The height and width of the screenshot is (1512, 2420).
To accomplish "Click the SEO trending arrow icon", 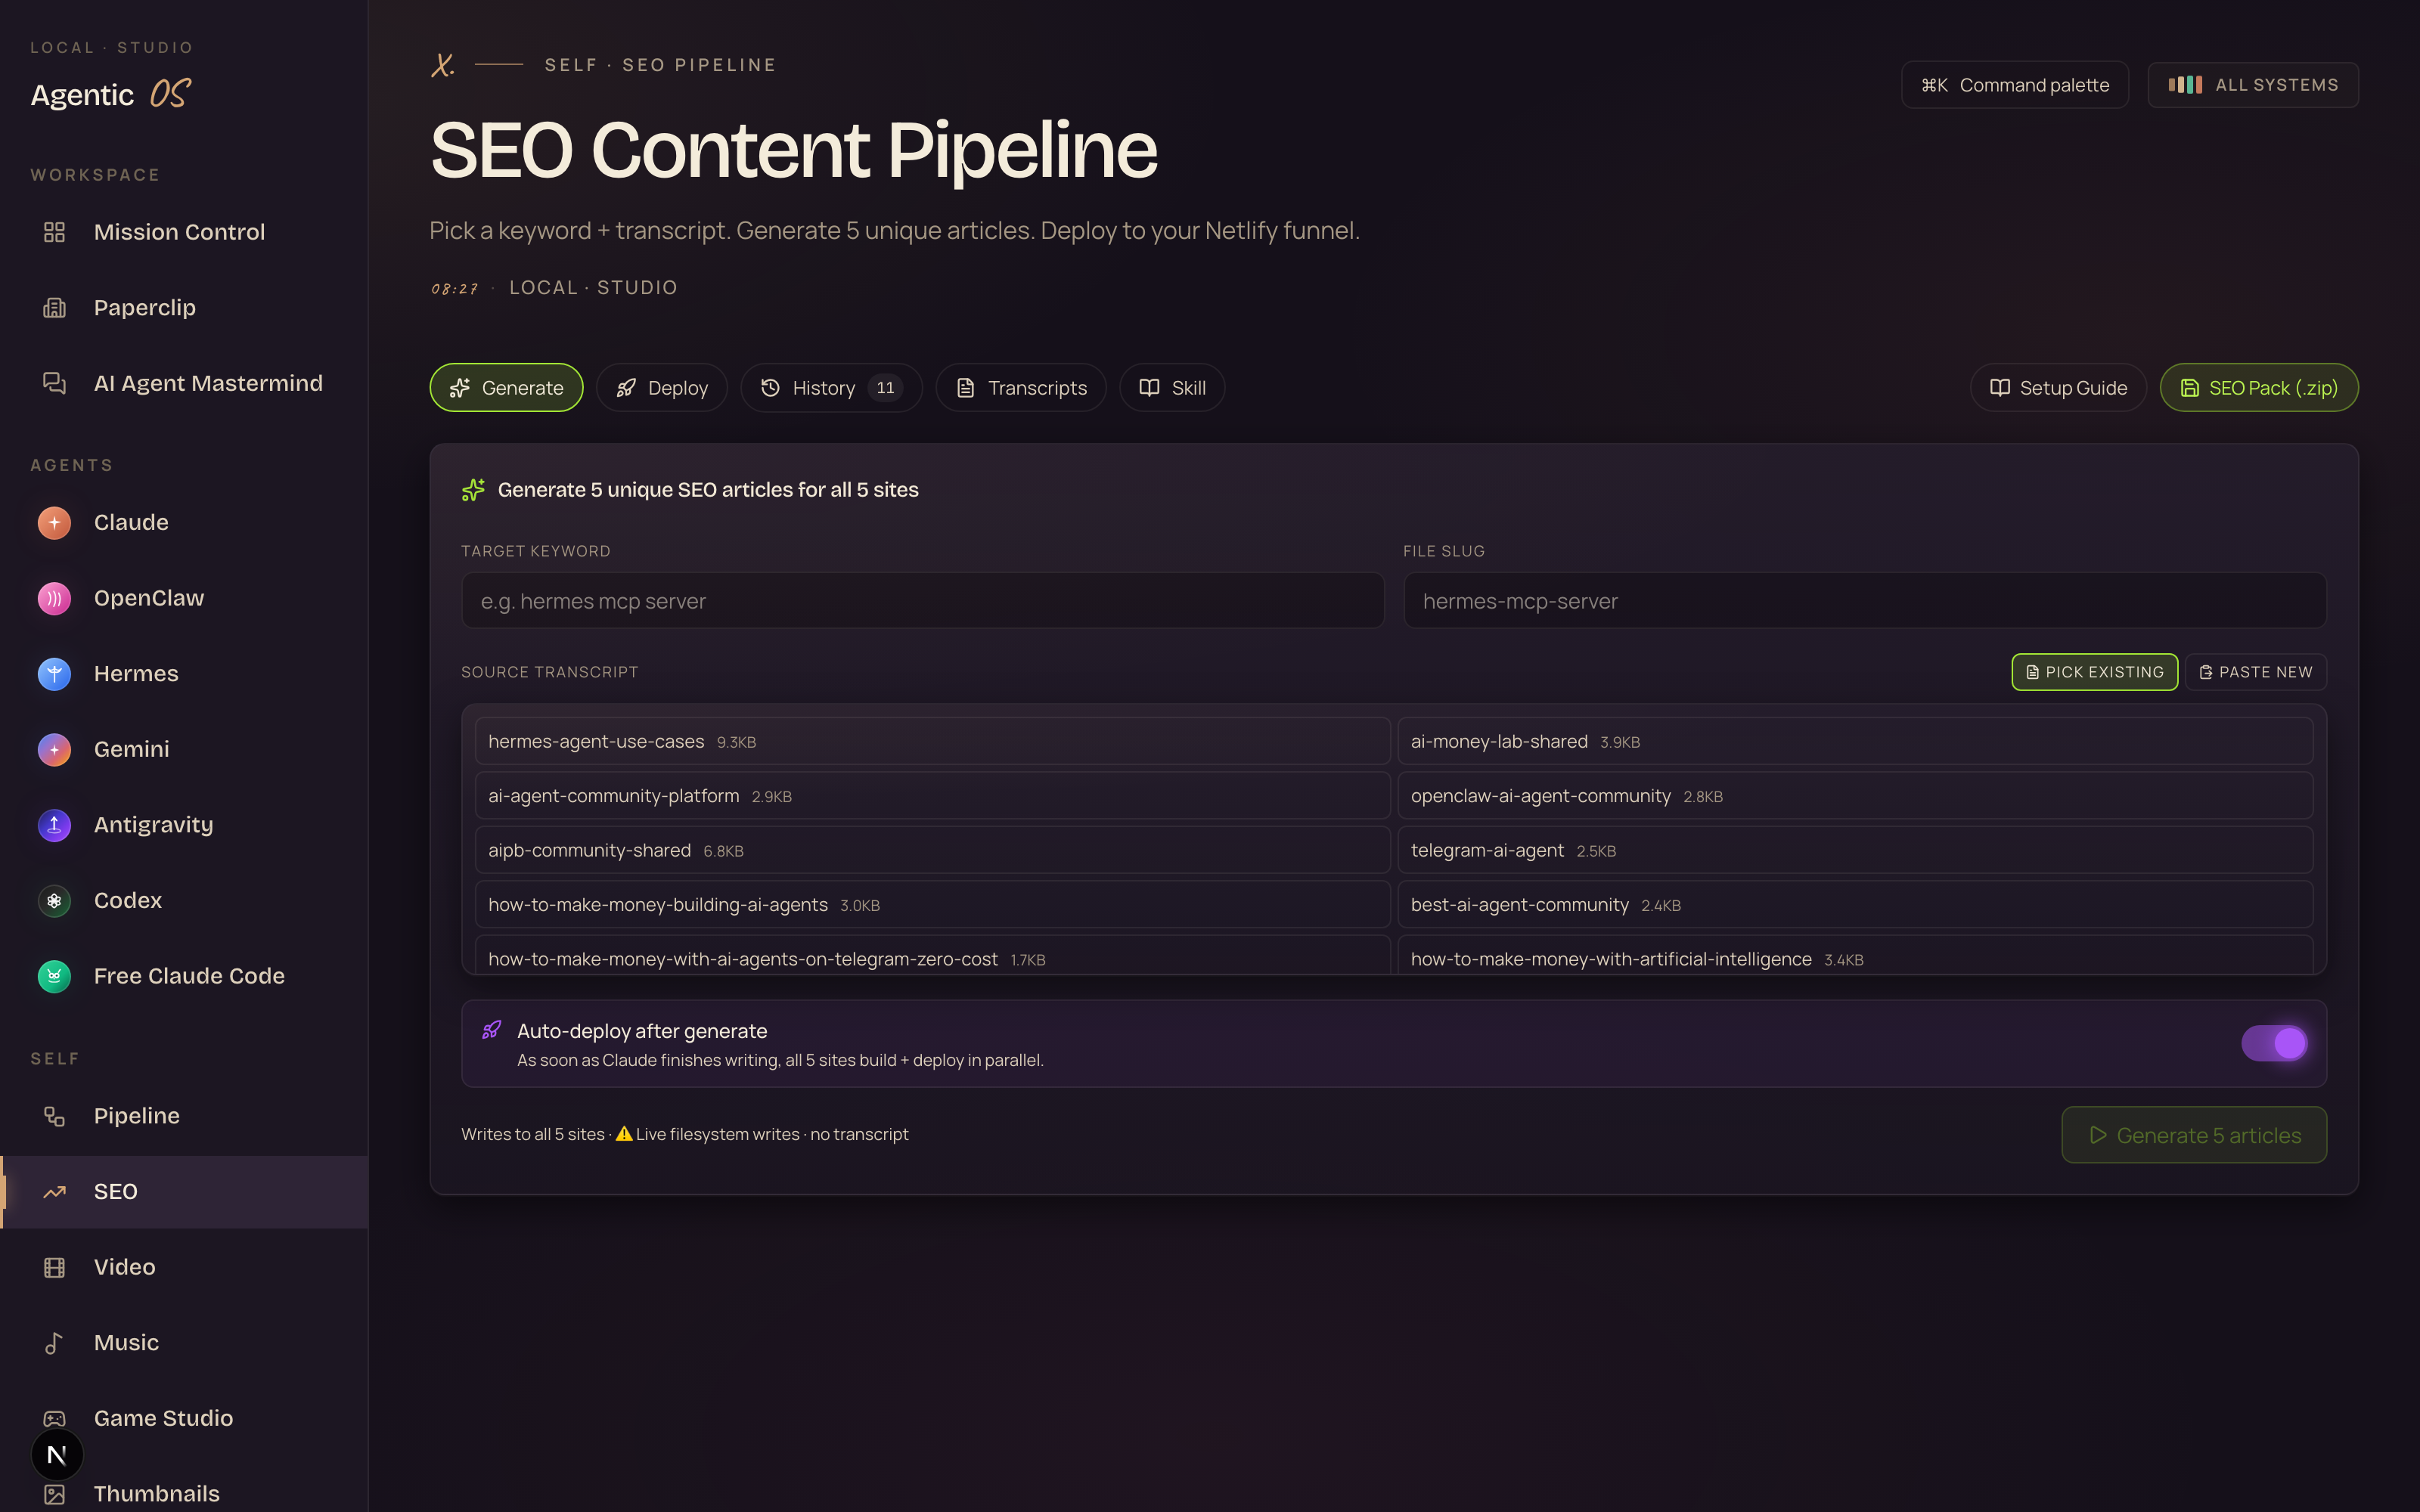I will [54, 1192].
